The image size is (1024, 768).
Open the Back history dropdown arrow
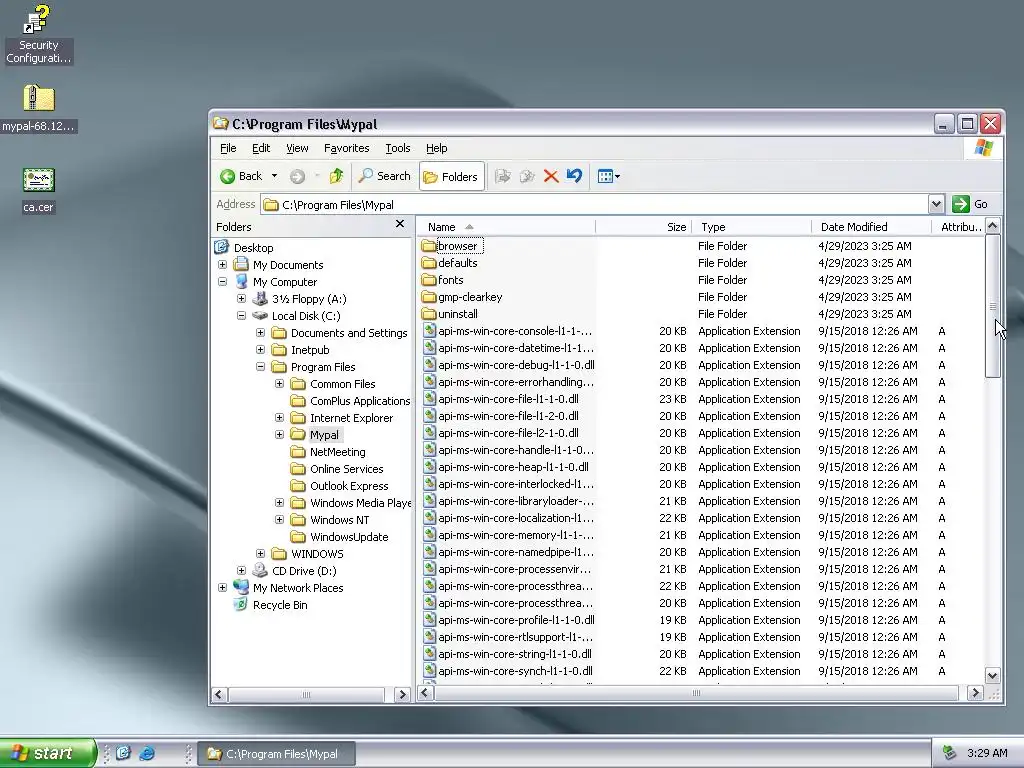[274, 176]
